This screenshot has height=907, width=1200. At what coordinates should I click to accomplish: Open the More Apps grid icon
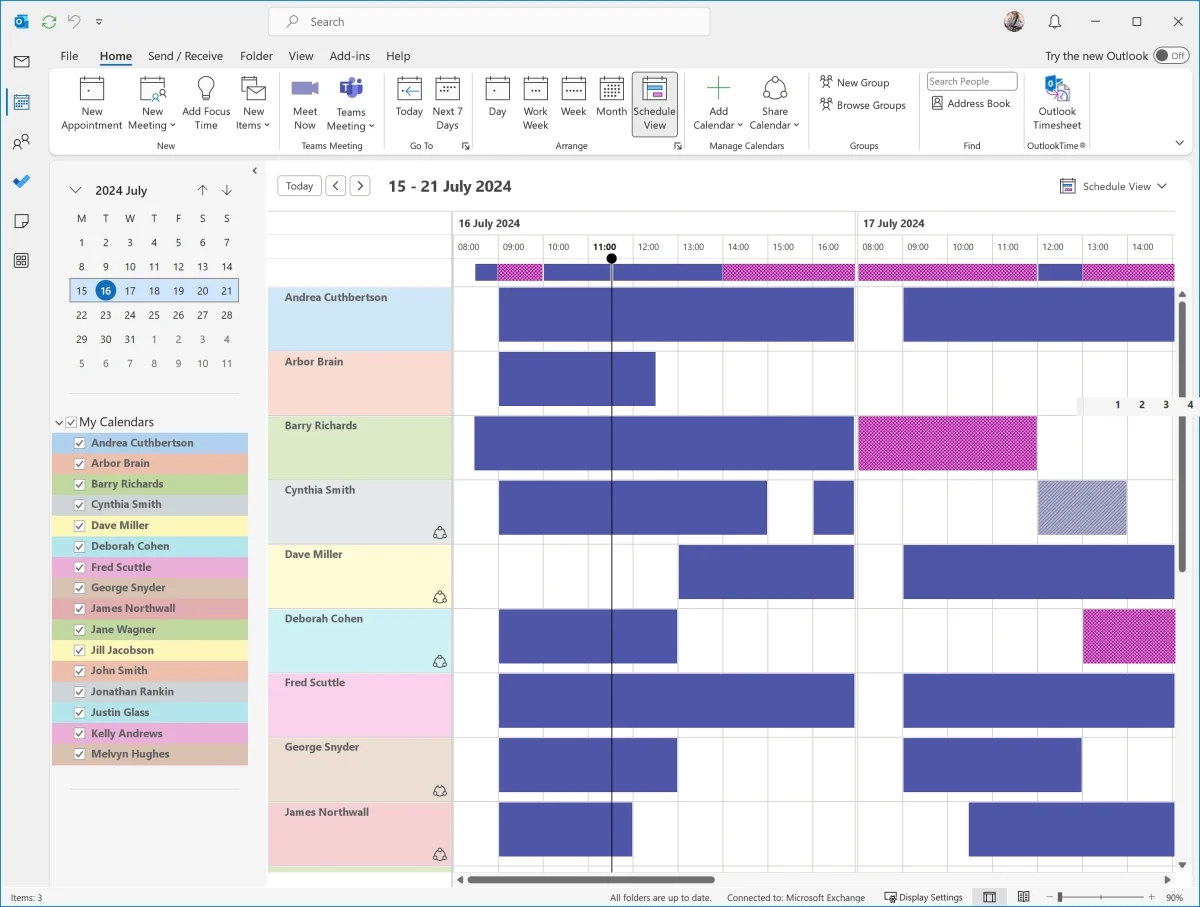tap(21, 260)
